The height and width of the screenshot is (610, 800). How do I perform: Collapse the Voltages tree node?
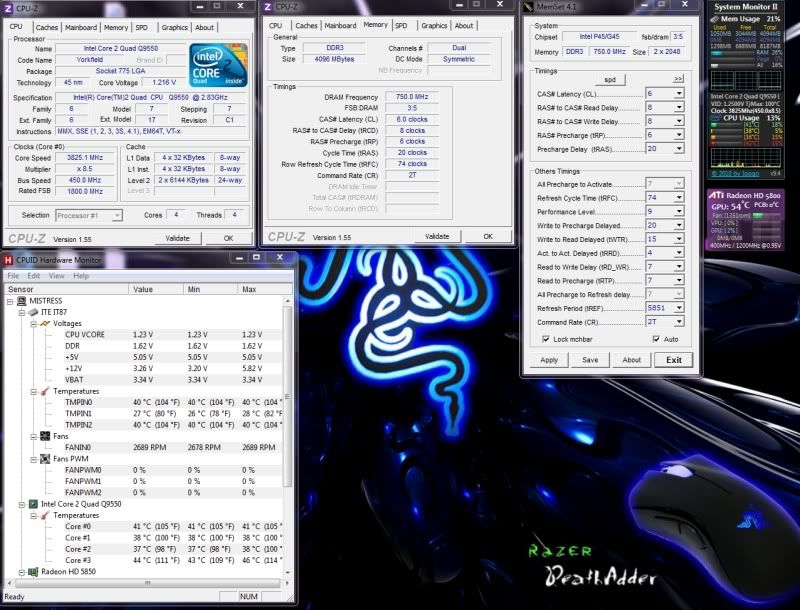(x=33, y=324)
